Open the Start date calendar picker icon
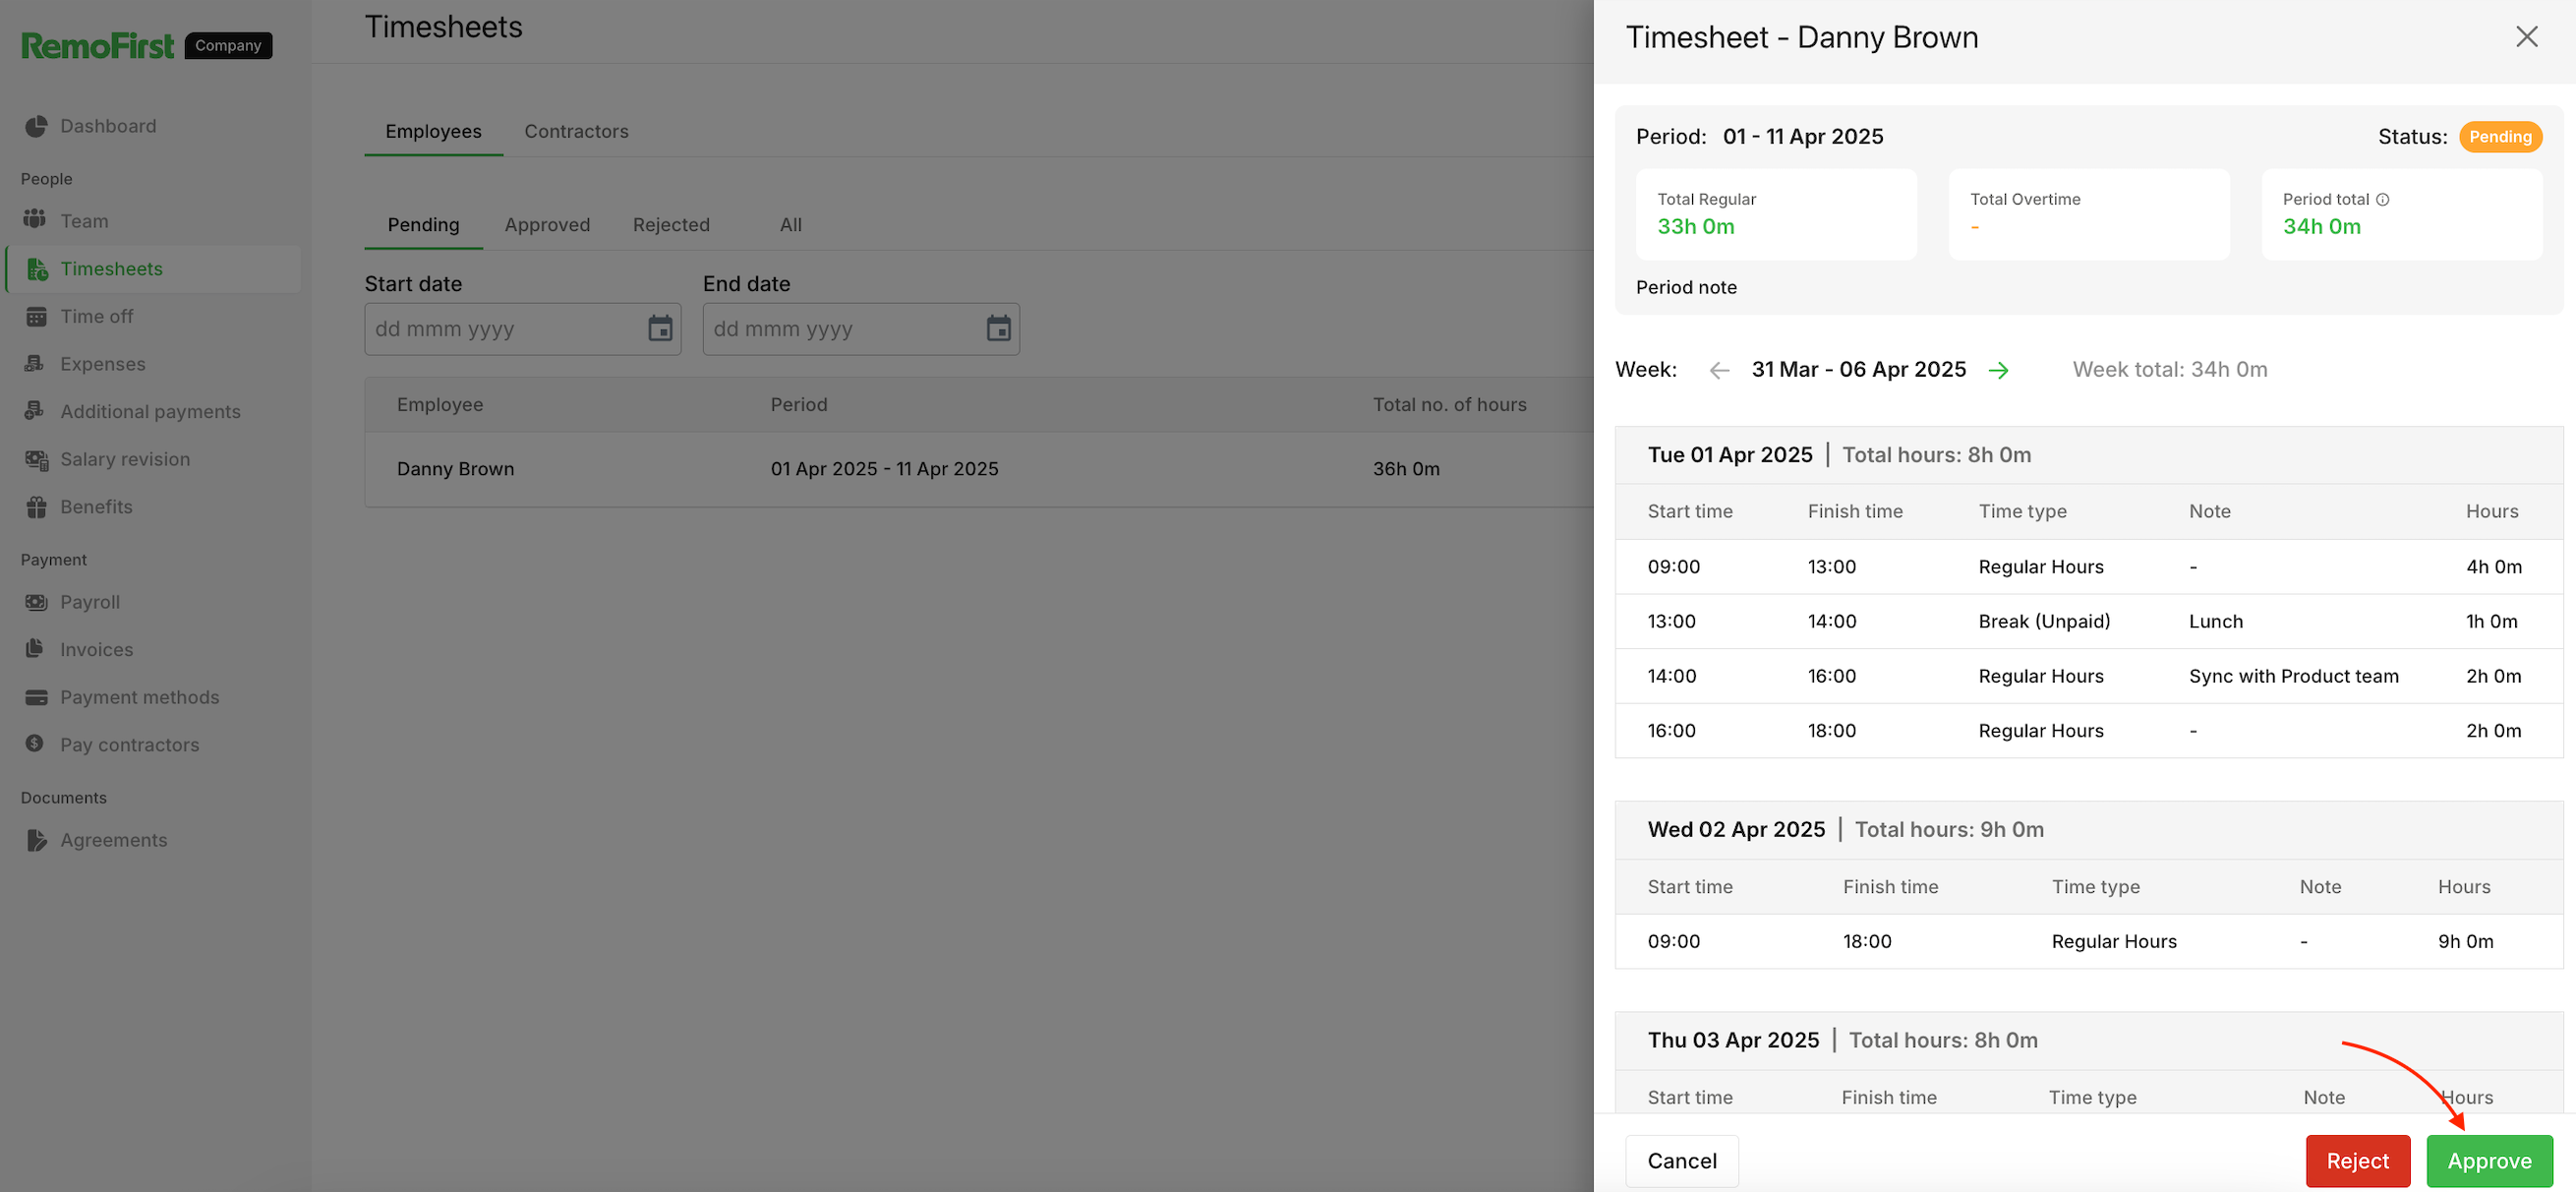The image size is (2576, 1192). click(660, 328)
